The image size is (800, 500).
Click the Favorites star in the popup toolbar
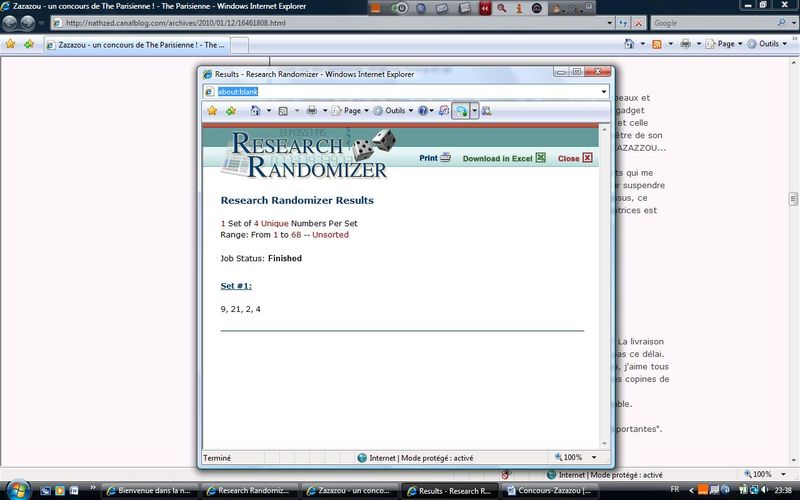(x=212, y=111)
